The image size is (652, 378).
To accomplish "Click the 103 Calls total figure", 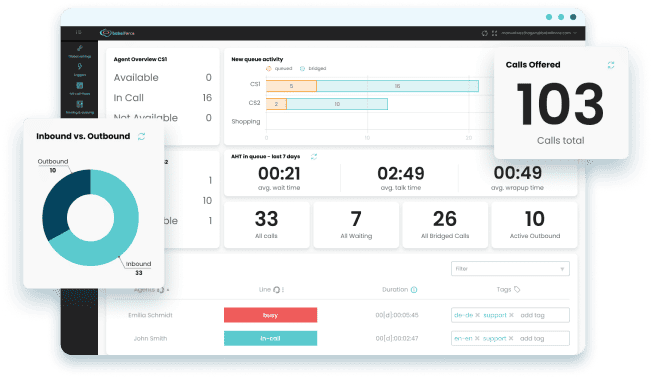I will (x=560, y=104).
